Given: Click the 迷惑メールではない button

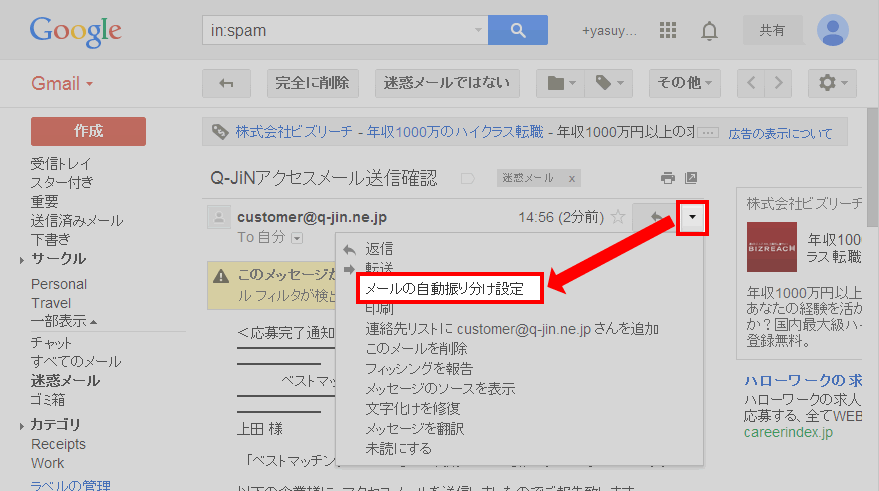Looking at the screenshot, I should click(446, 83).
